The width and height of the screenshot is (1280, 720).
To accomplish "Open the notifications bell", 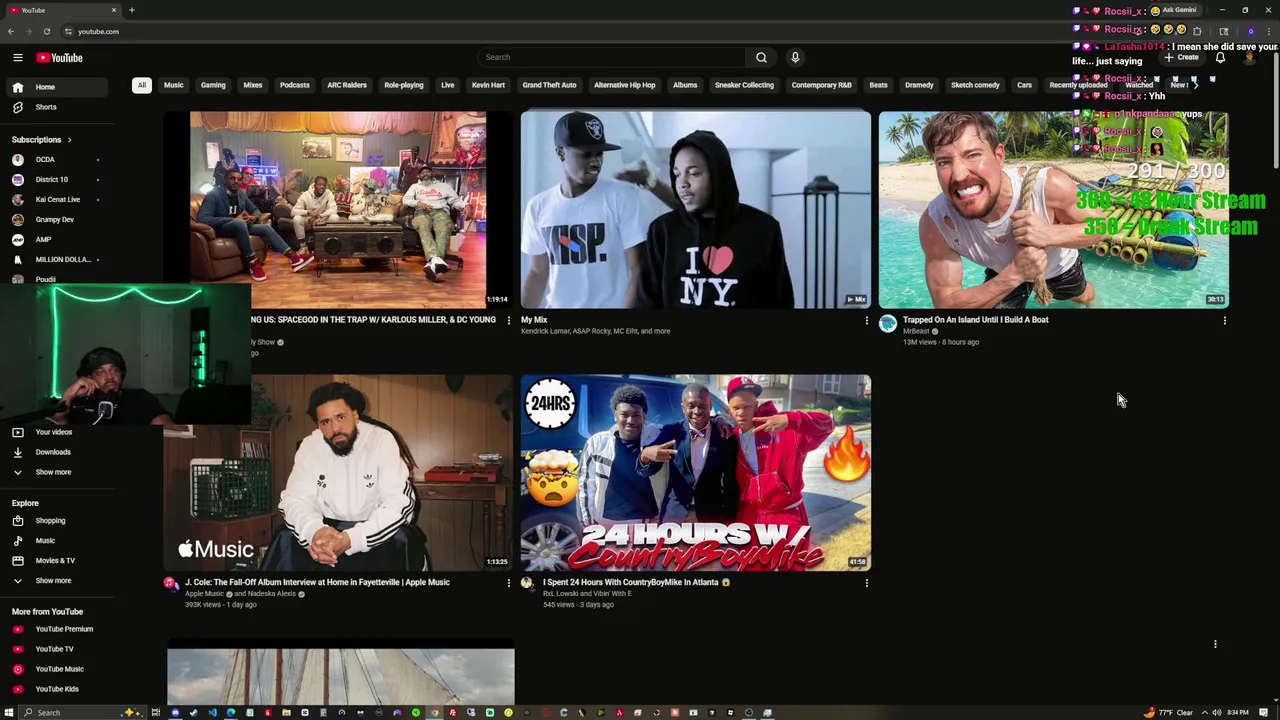I will point(1220,57).
